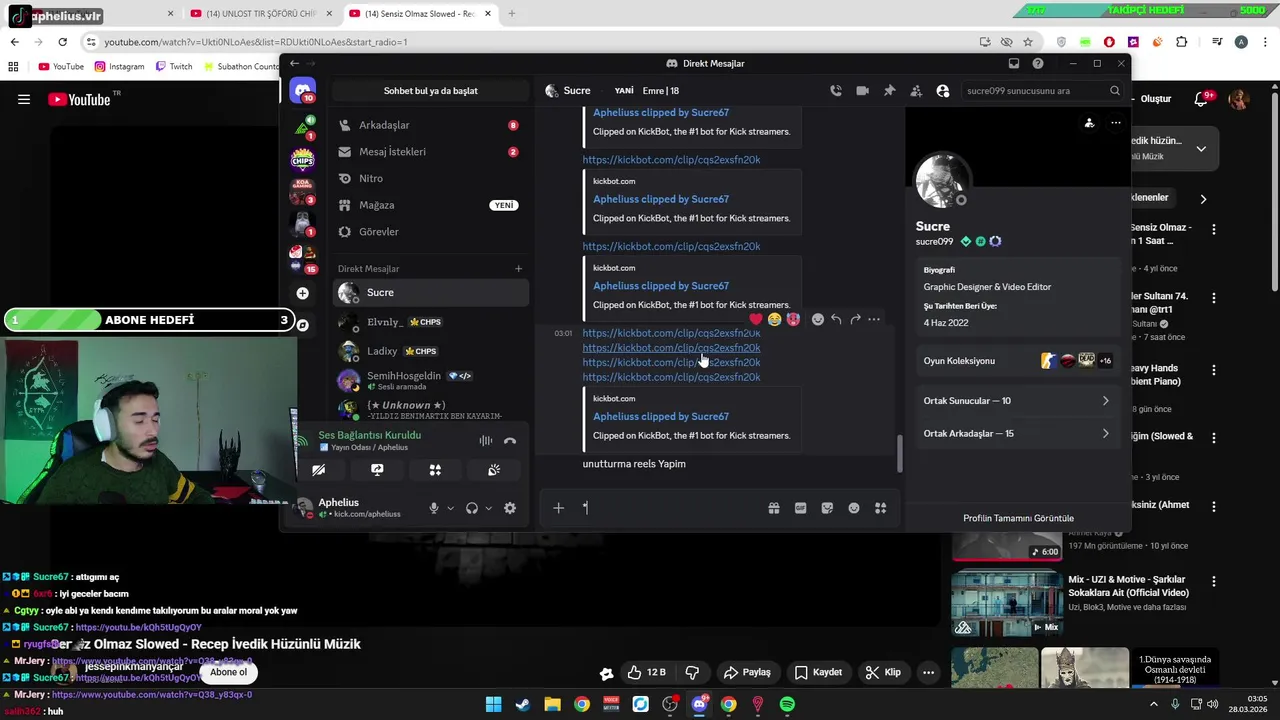The width and height of the screenshot is (1280, 720).
Task: Expand Ortak Arkadaşlar — 15
Action: click(x=1016, y=434)
